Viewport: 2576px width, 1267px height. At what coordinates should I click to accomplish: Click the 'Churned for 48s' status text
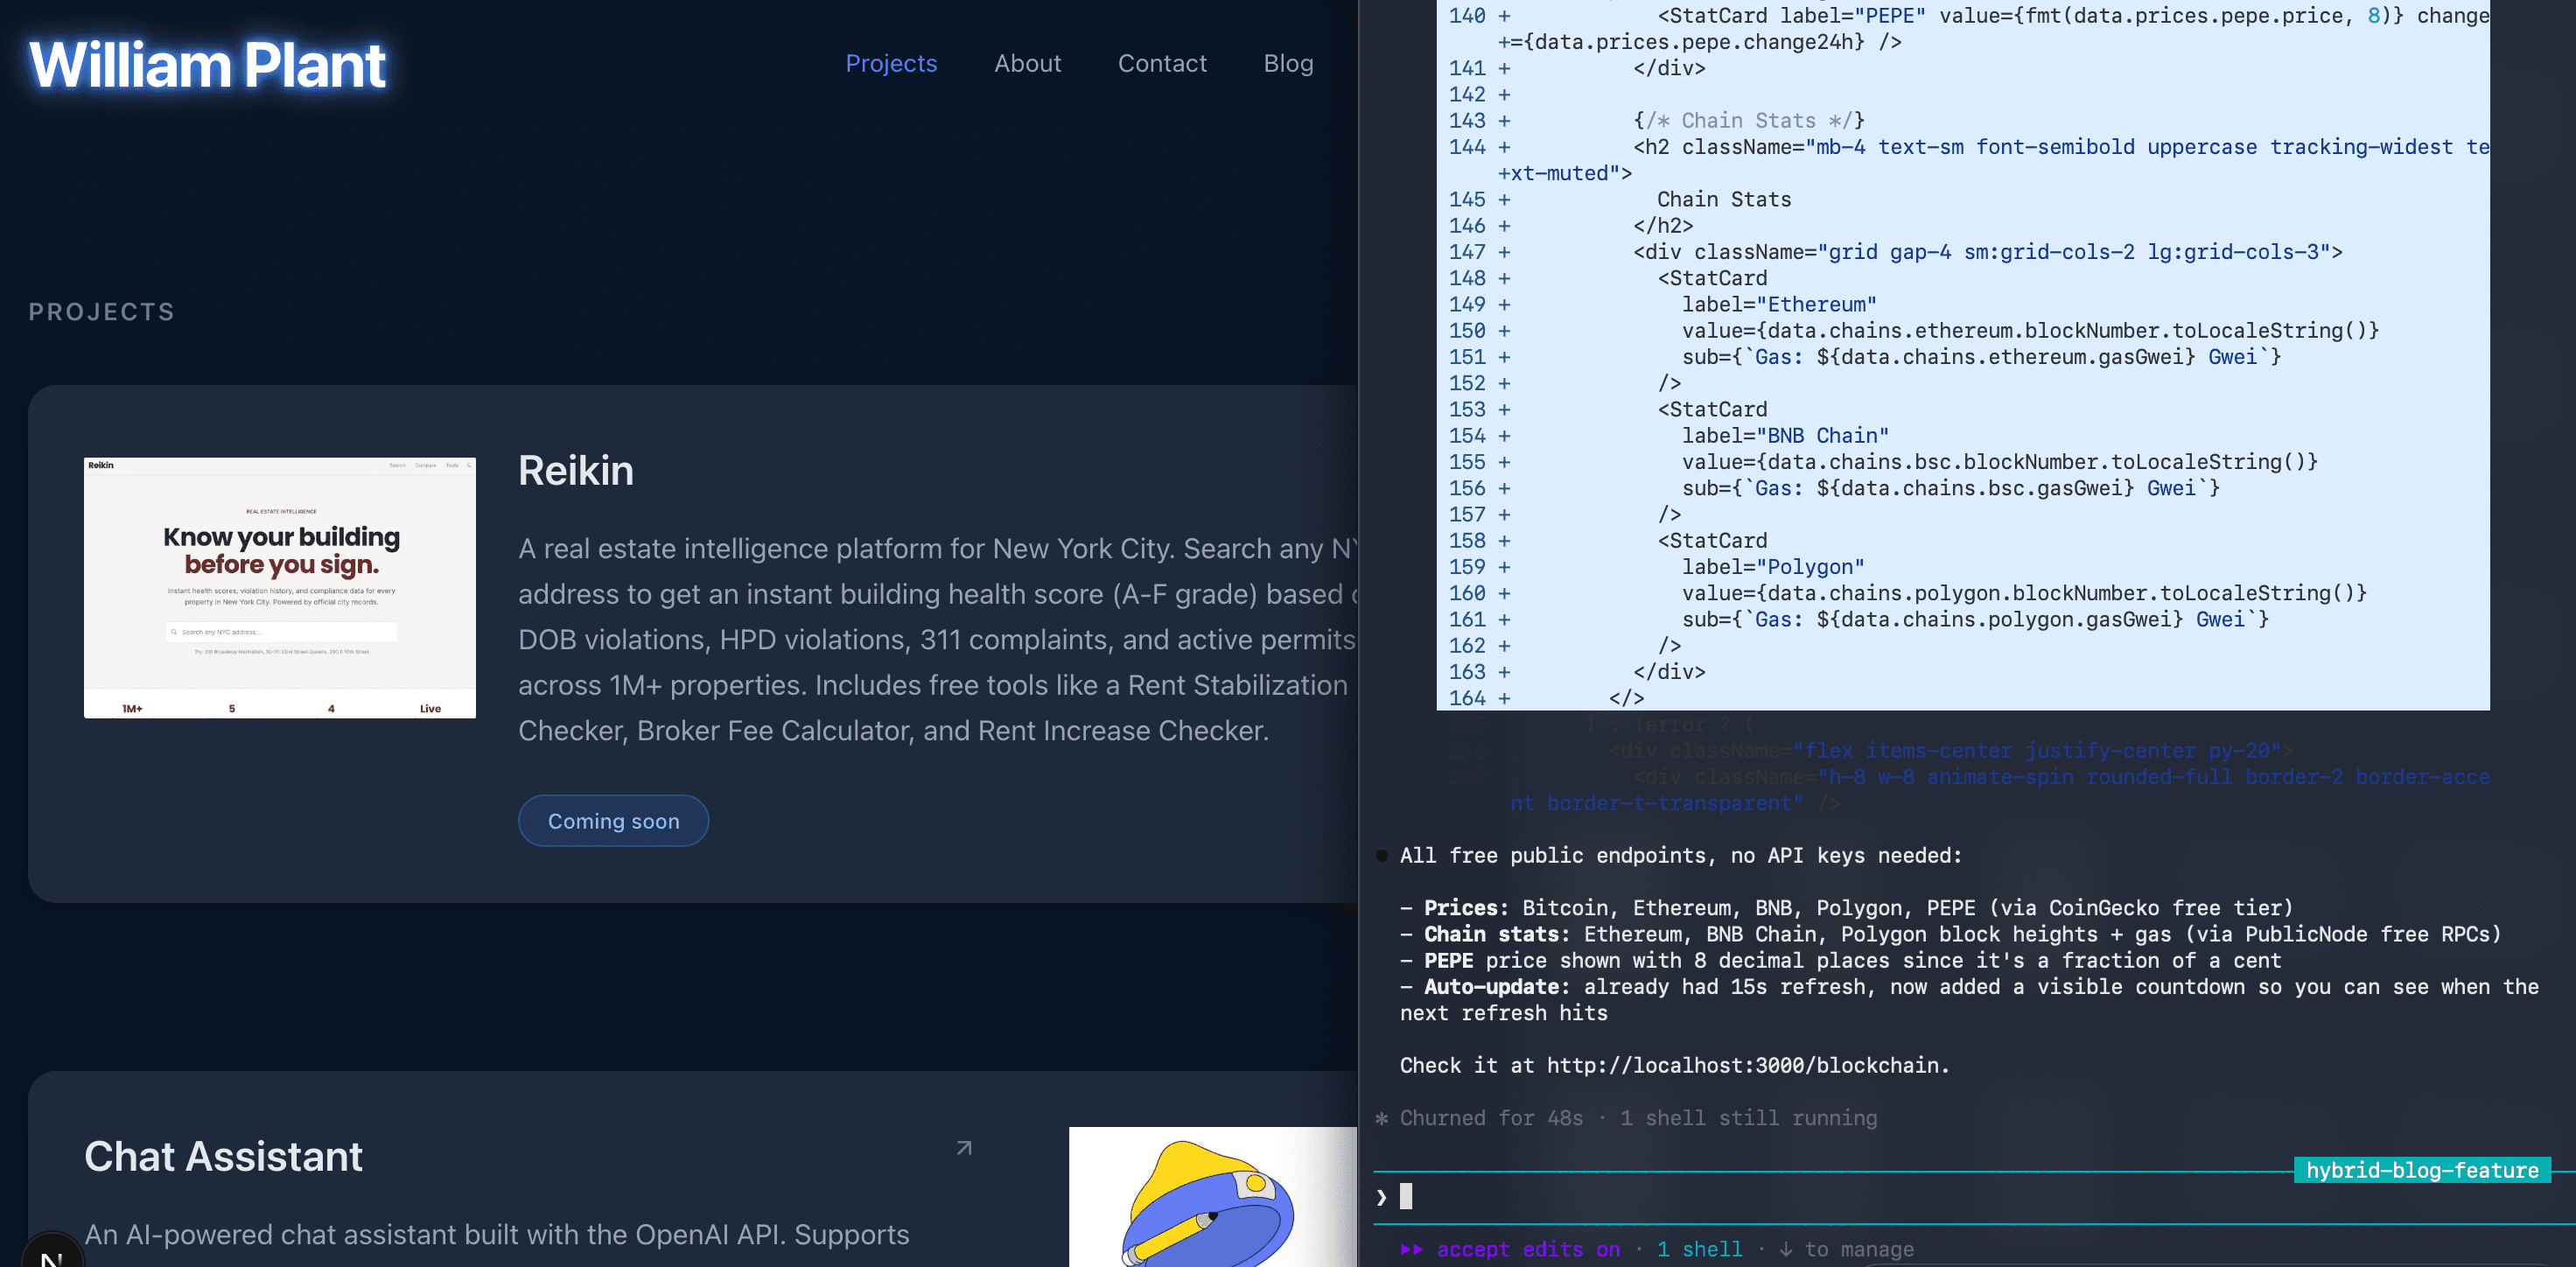pos(1491,1118)
